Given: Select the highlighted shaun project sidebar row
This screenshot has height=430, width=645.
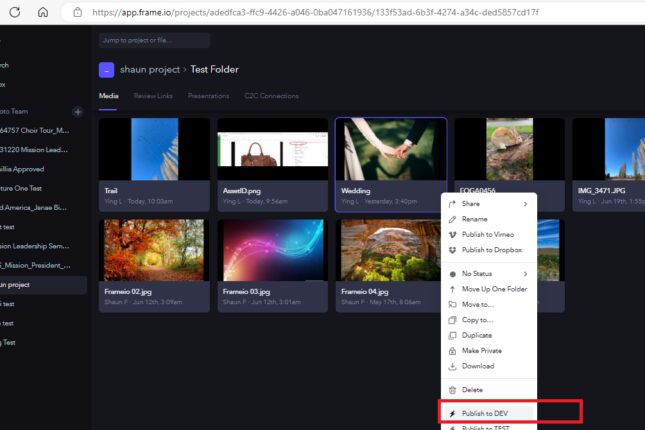Looking at the screenshot, I should pyautogui.click(x=43, y=285).
